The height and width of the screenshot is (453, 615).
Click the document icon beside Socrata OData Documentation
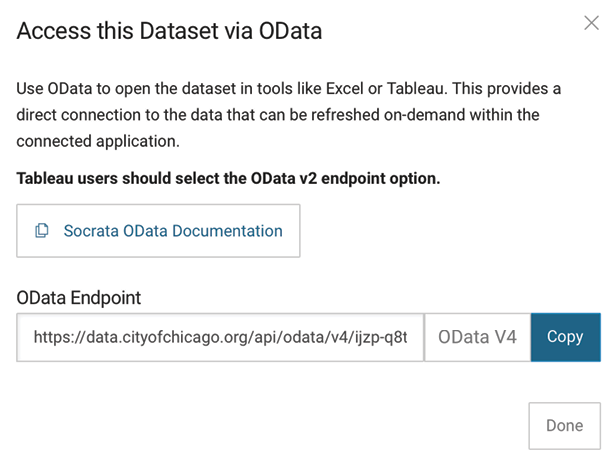[x=42, y=231]
